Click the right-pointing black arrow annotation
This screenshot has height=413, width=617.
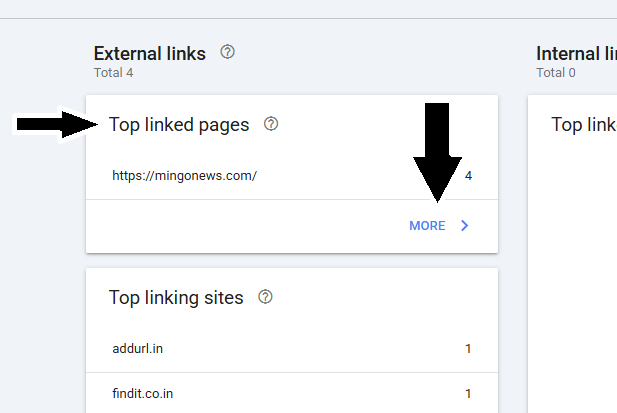pyautogui.click(x=57, y=125)
